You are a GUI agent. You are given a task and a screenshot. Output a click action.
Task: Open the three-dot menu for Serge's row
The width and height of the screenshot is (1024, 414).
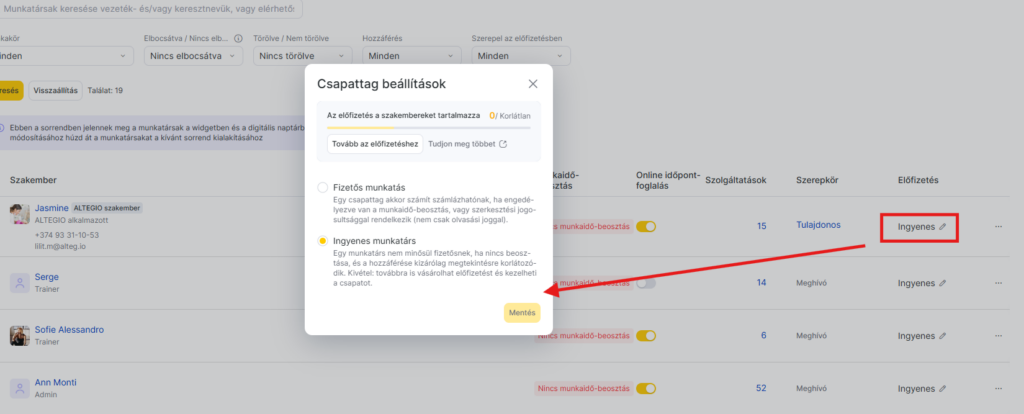(997, 283)
